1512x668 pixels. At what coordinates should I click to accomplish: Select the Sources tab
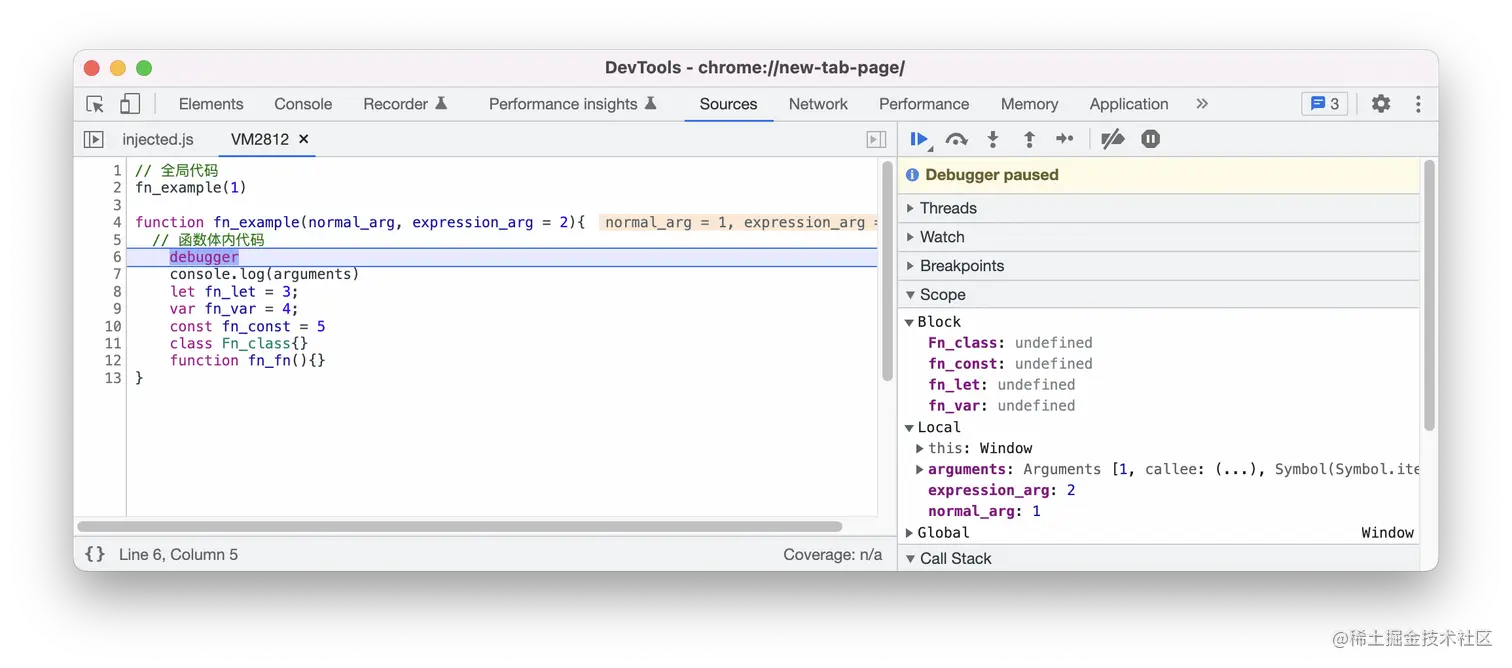coord(729,104)
